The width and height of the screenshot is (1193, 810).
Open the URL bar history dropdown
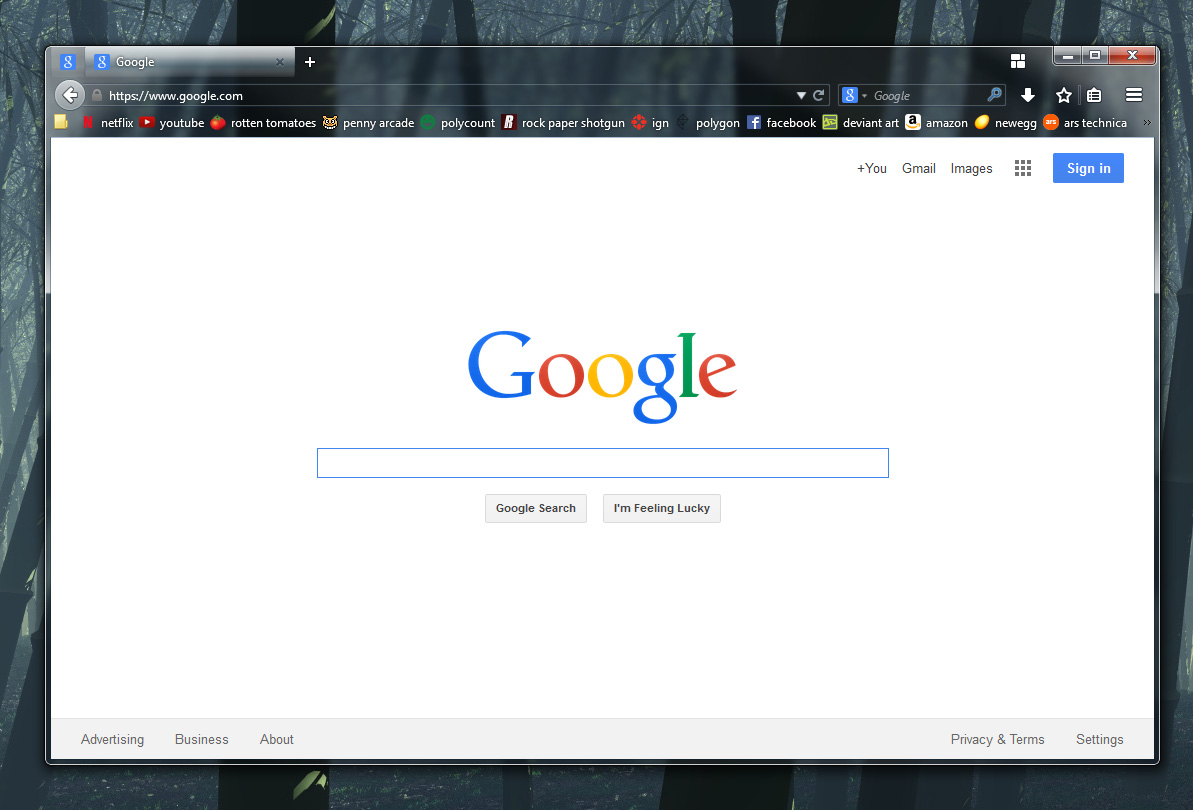pyautogui.click(x=799, y=95)
